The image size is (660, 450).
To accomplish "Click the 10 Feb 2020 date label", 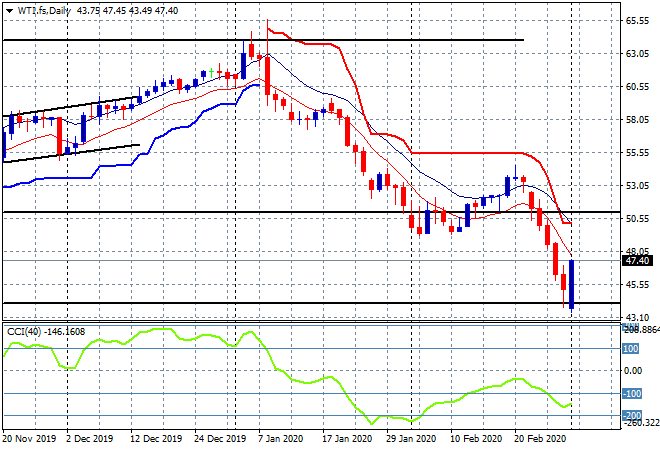I will coord(476,439).
